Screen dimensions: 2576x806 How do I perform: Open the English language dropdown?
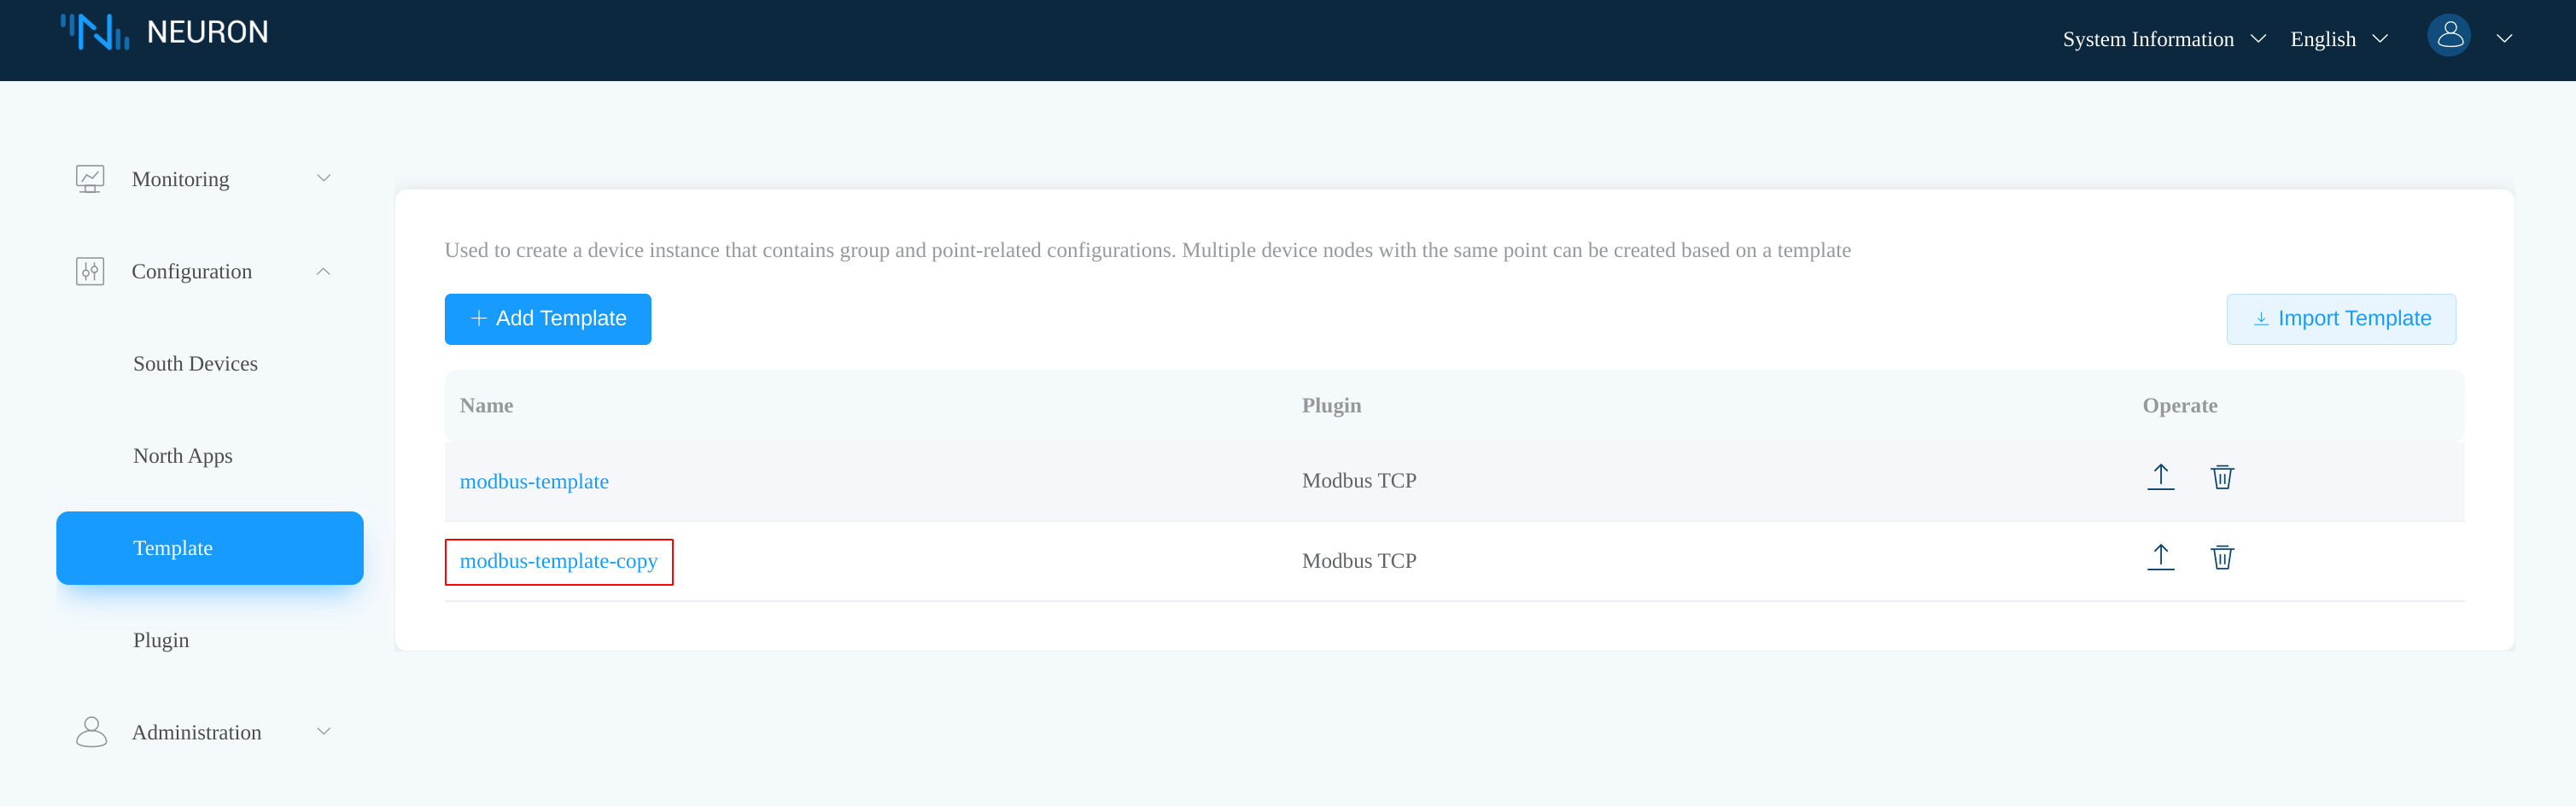tap(2338, 39)
